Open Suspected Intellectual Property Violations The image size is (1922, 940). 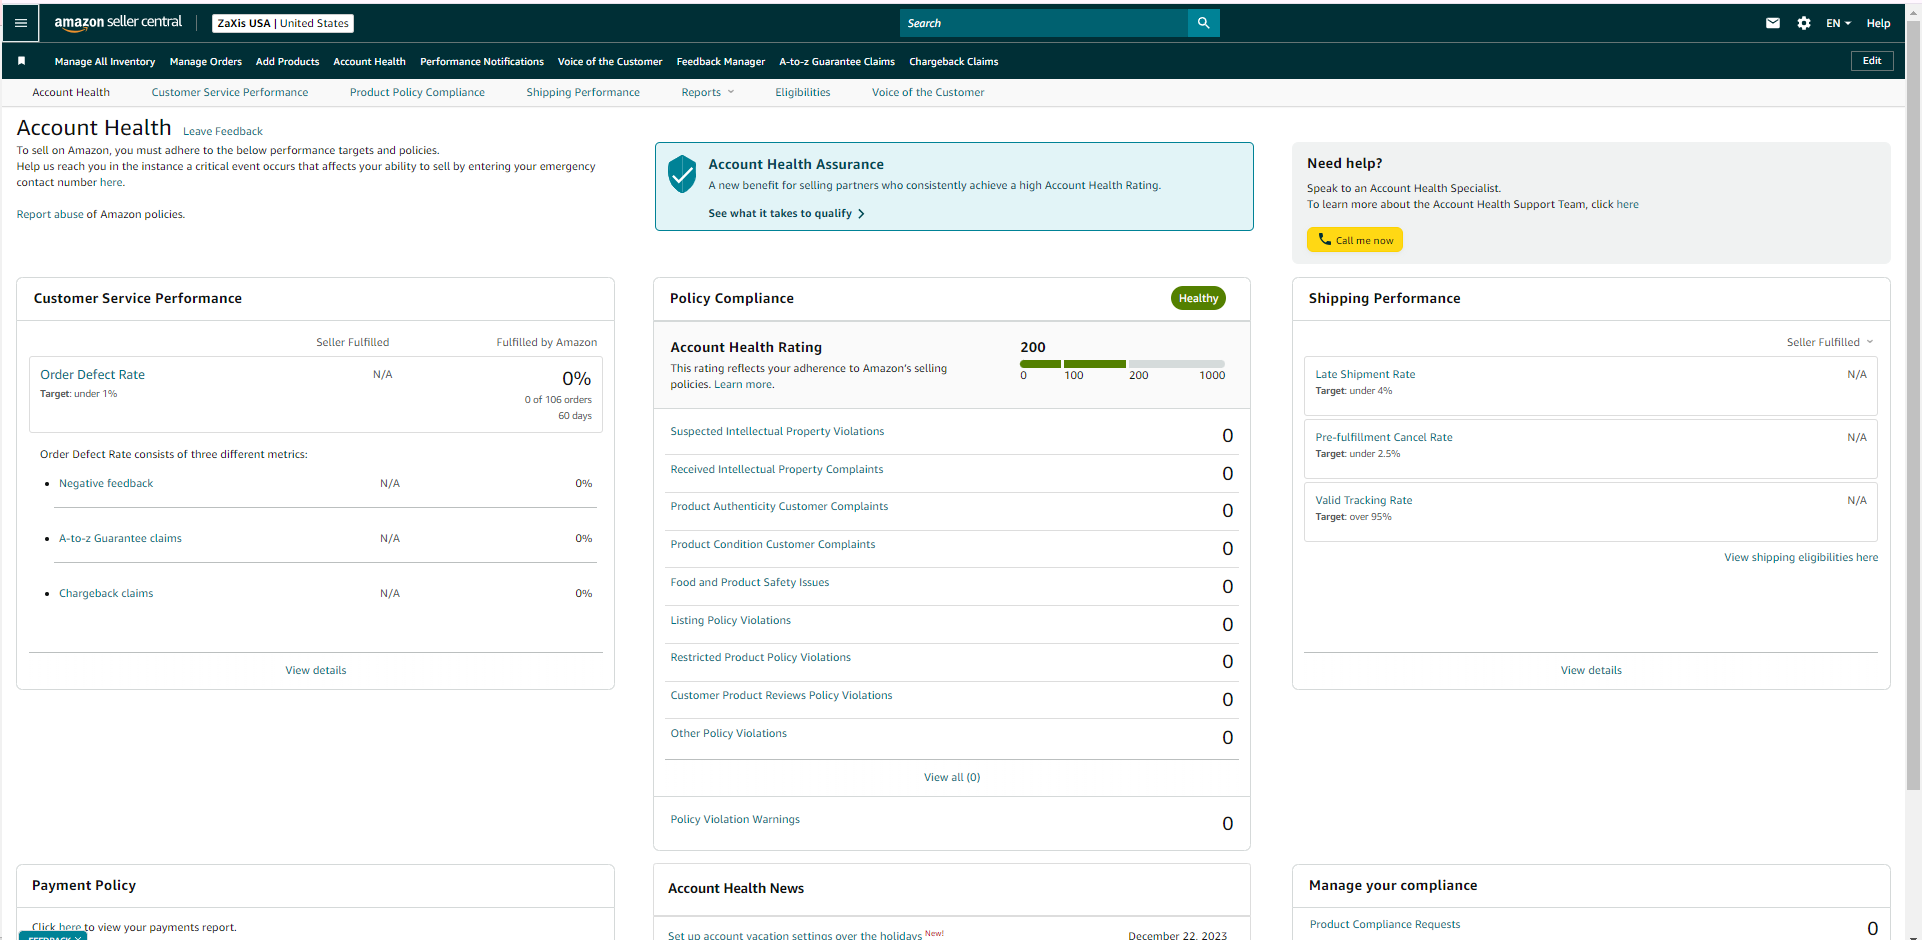coord(777,431)
